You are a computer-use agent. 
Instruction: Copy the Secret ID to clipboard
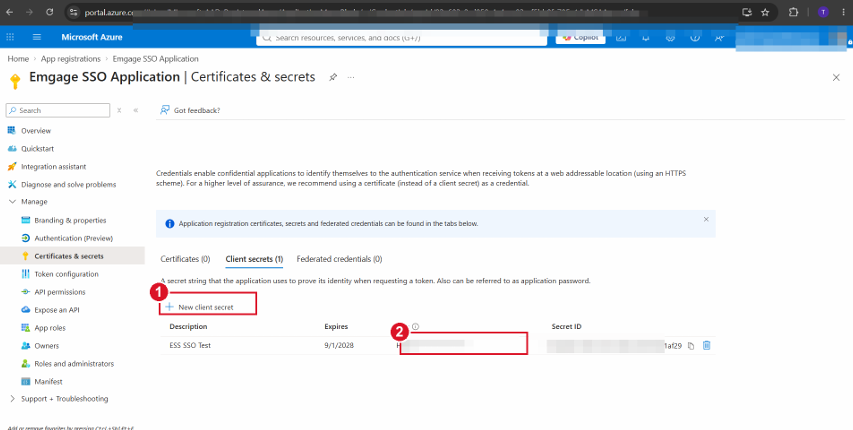click(x=691, y=346)
